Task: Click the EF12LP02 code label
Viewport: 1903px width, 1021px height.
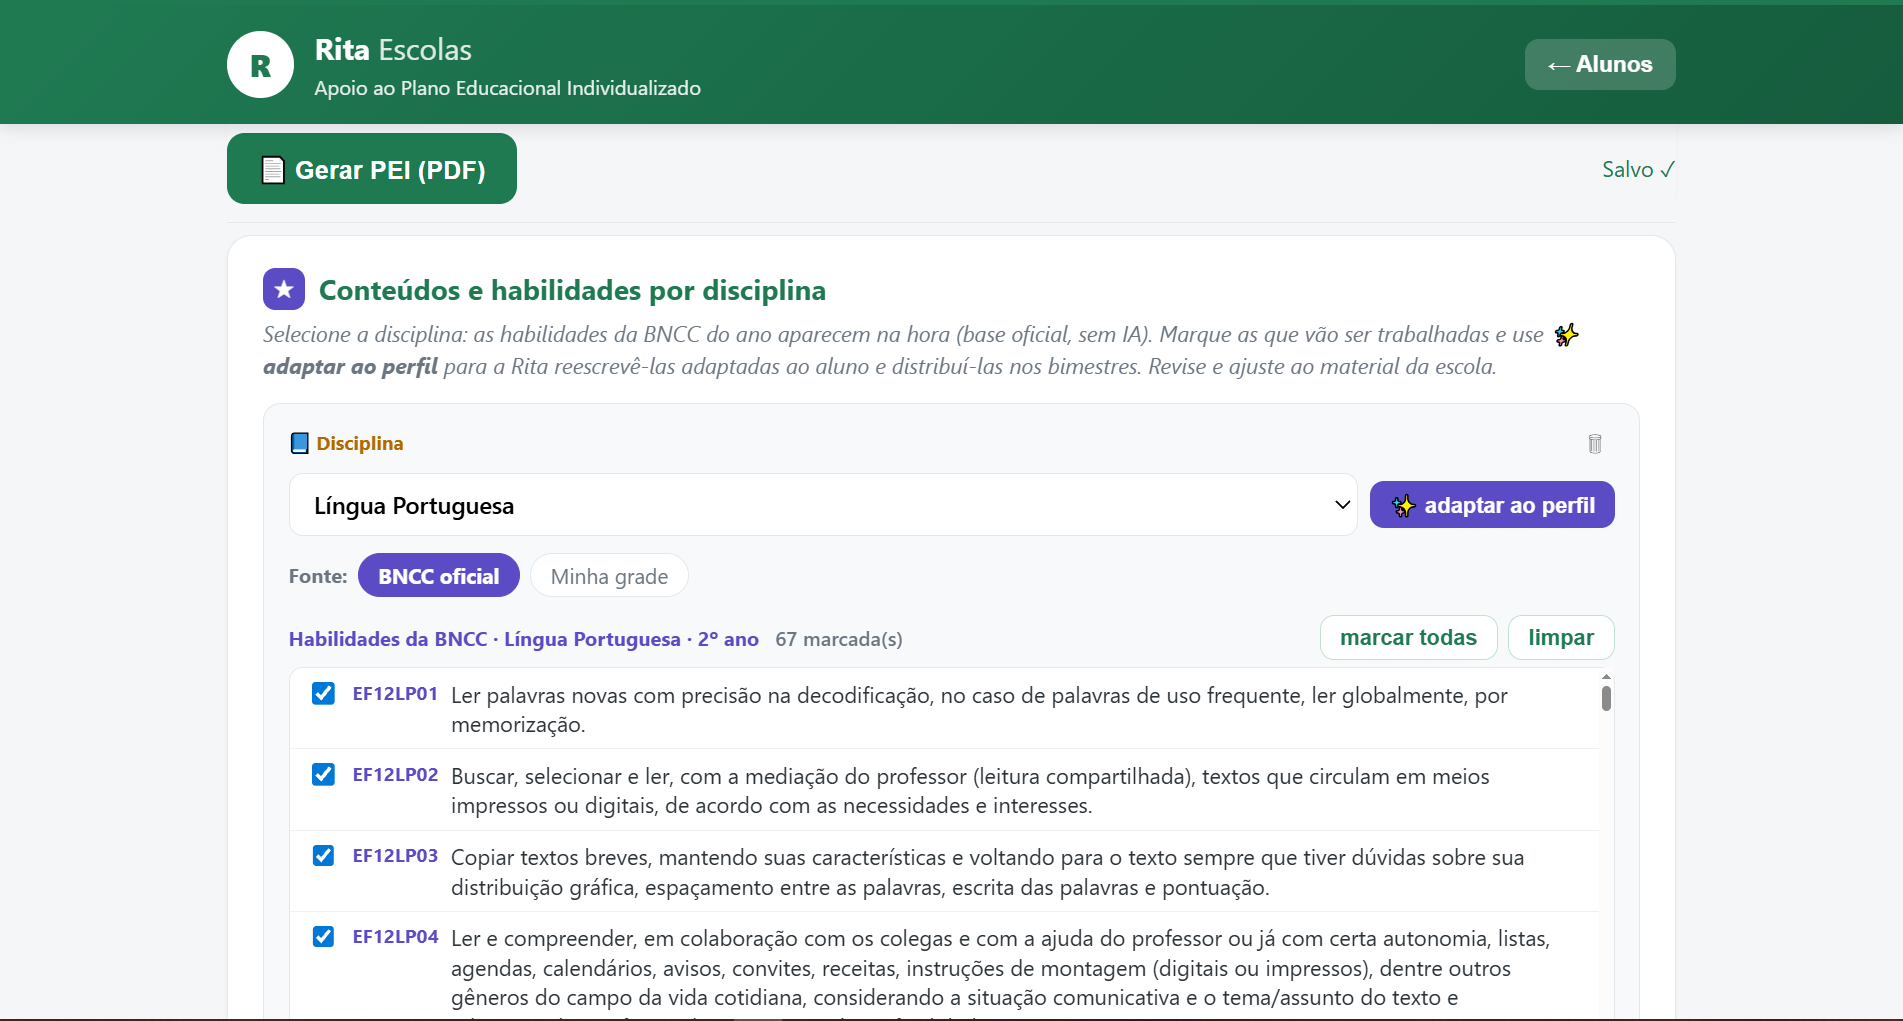Action: [x=395, y=775]
